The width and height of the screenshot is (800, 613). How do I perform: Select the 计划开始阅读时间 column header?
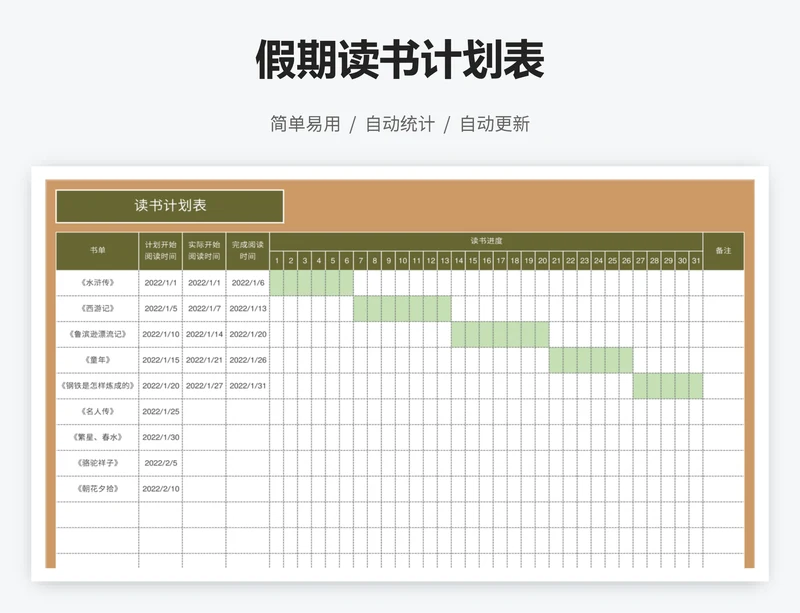click(161, 250)
